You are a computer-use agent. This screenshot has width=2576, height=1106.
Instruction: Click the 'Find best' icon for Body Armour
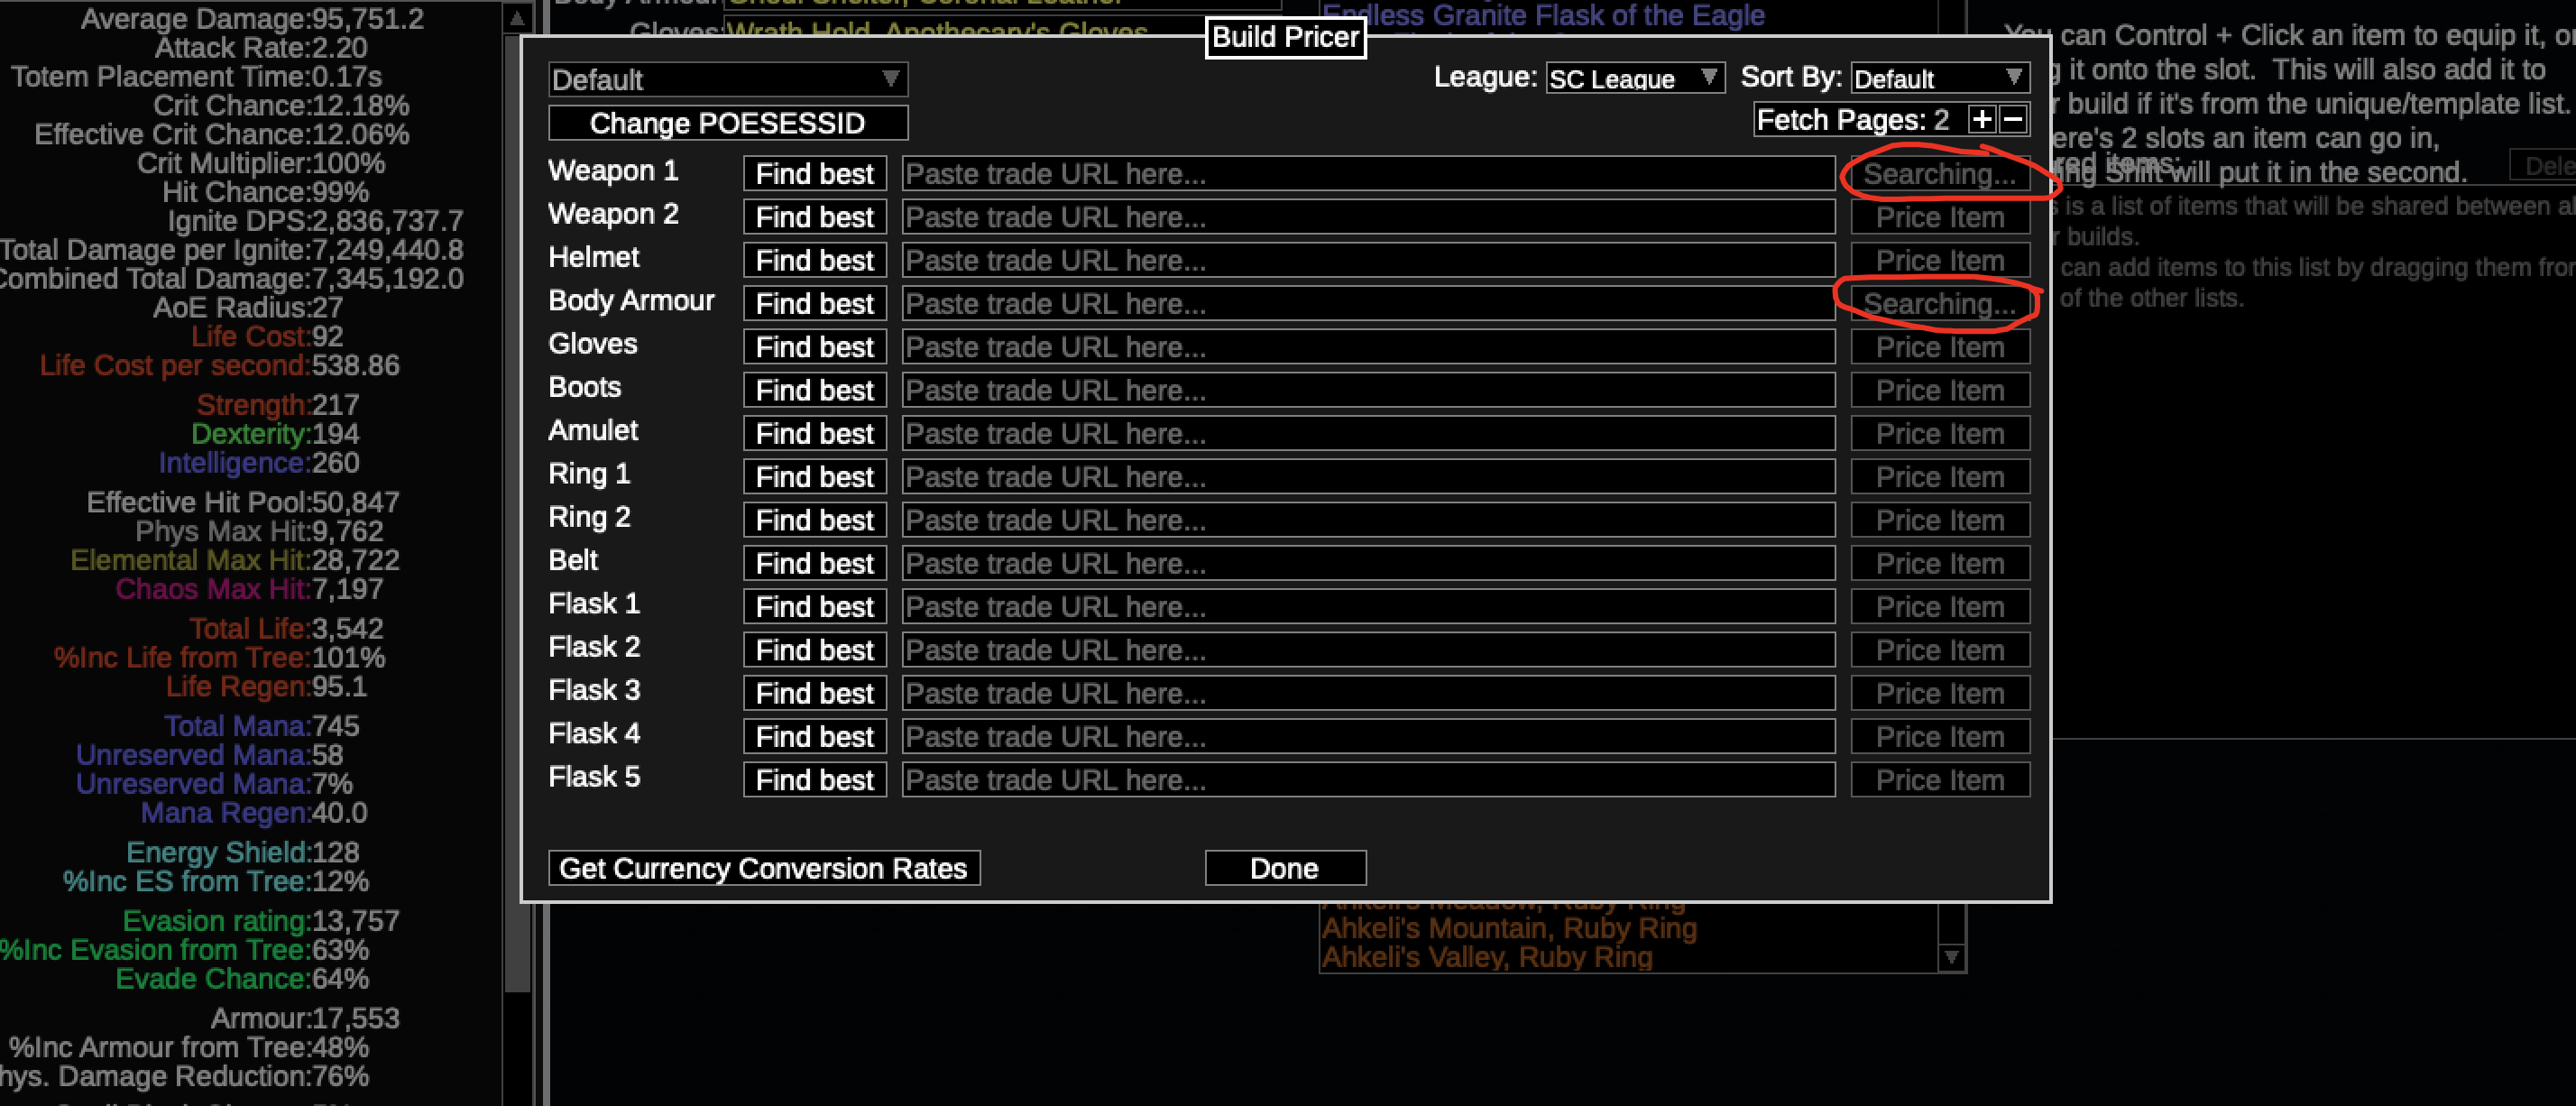814,302
